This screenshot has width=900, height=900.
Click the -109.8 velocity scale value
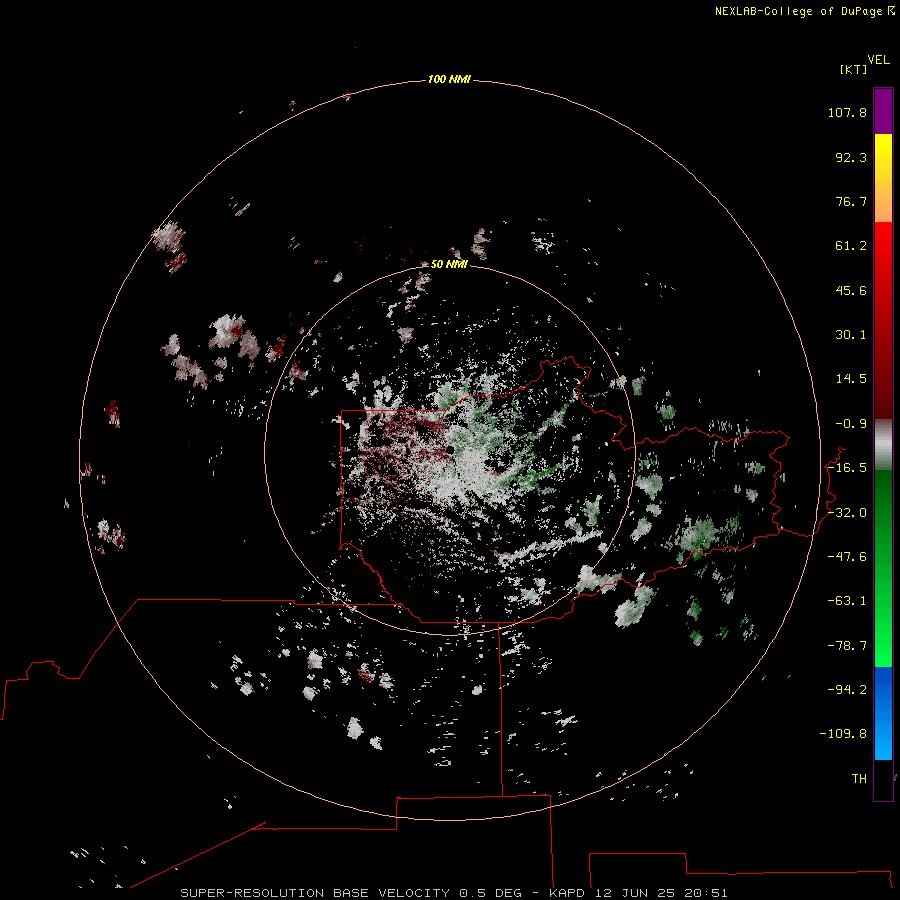point(843,734)
